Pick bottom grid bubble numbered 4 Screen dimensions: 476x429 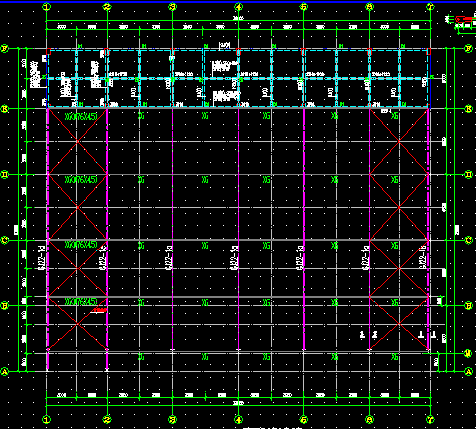(238, 419)
